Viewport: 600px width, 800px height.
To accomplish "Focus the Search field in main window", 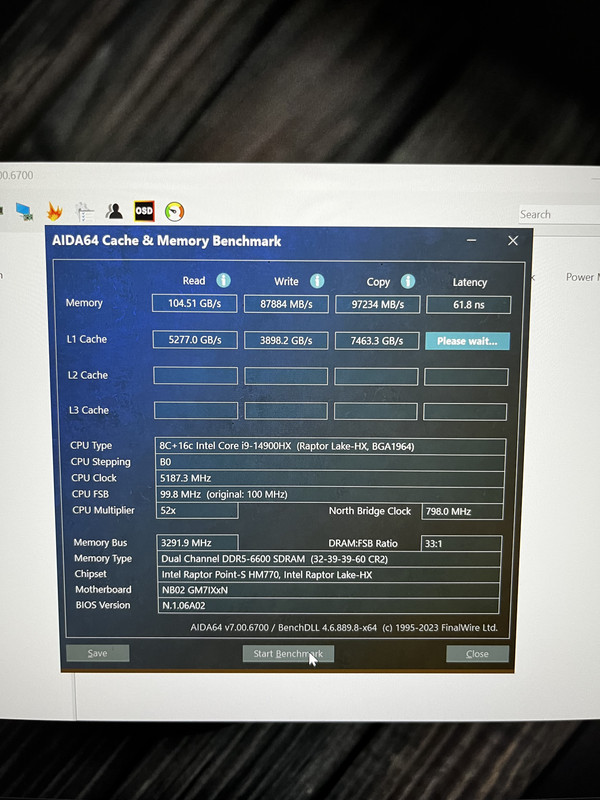I will point(559,214).
